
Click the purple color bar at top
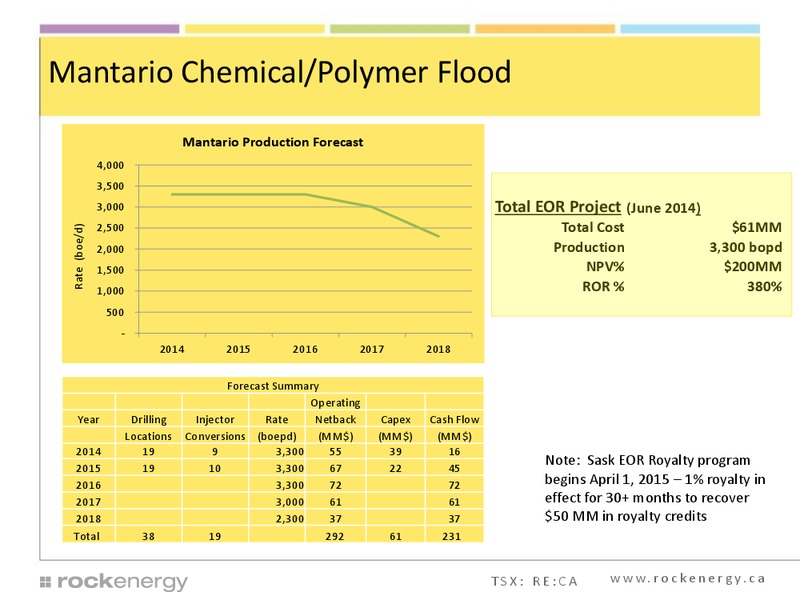point(110,29)
